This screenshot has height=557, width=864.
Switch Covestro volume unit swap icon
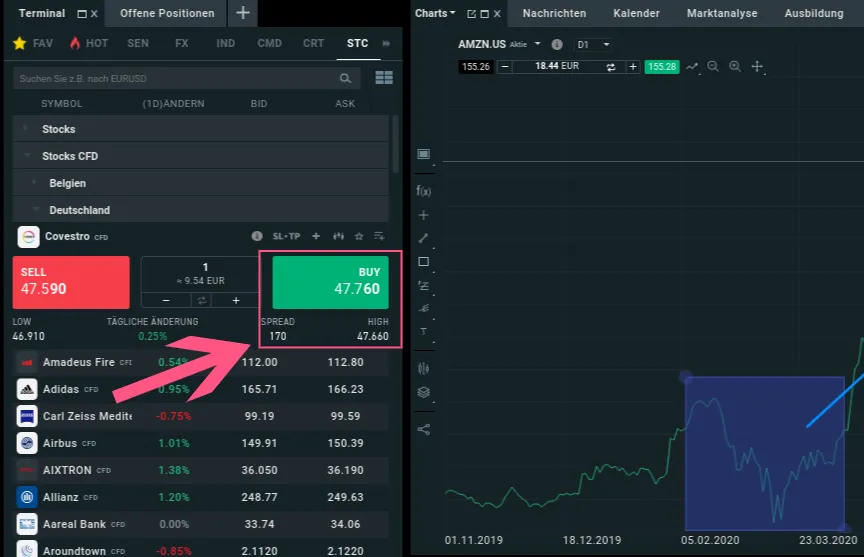[x=202, y=300]
